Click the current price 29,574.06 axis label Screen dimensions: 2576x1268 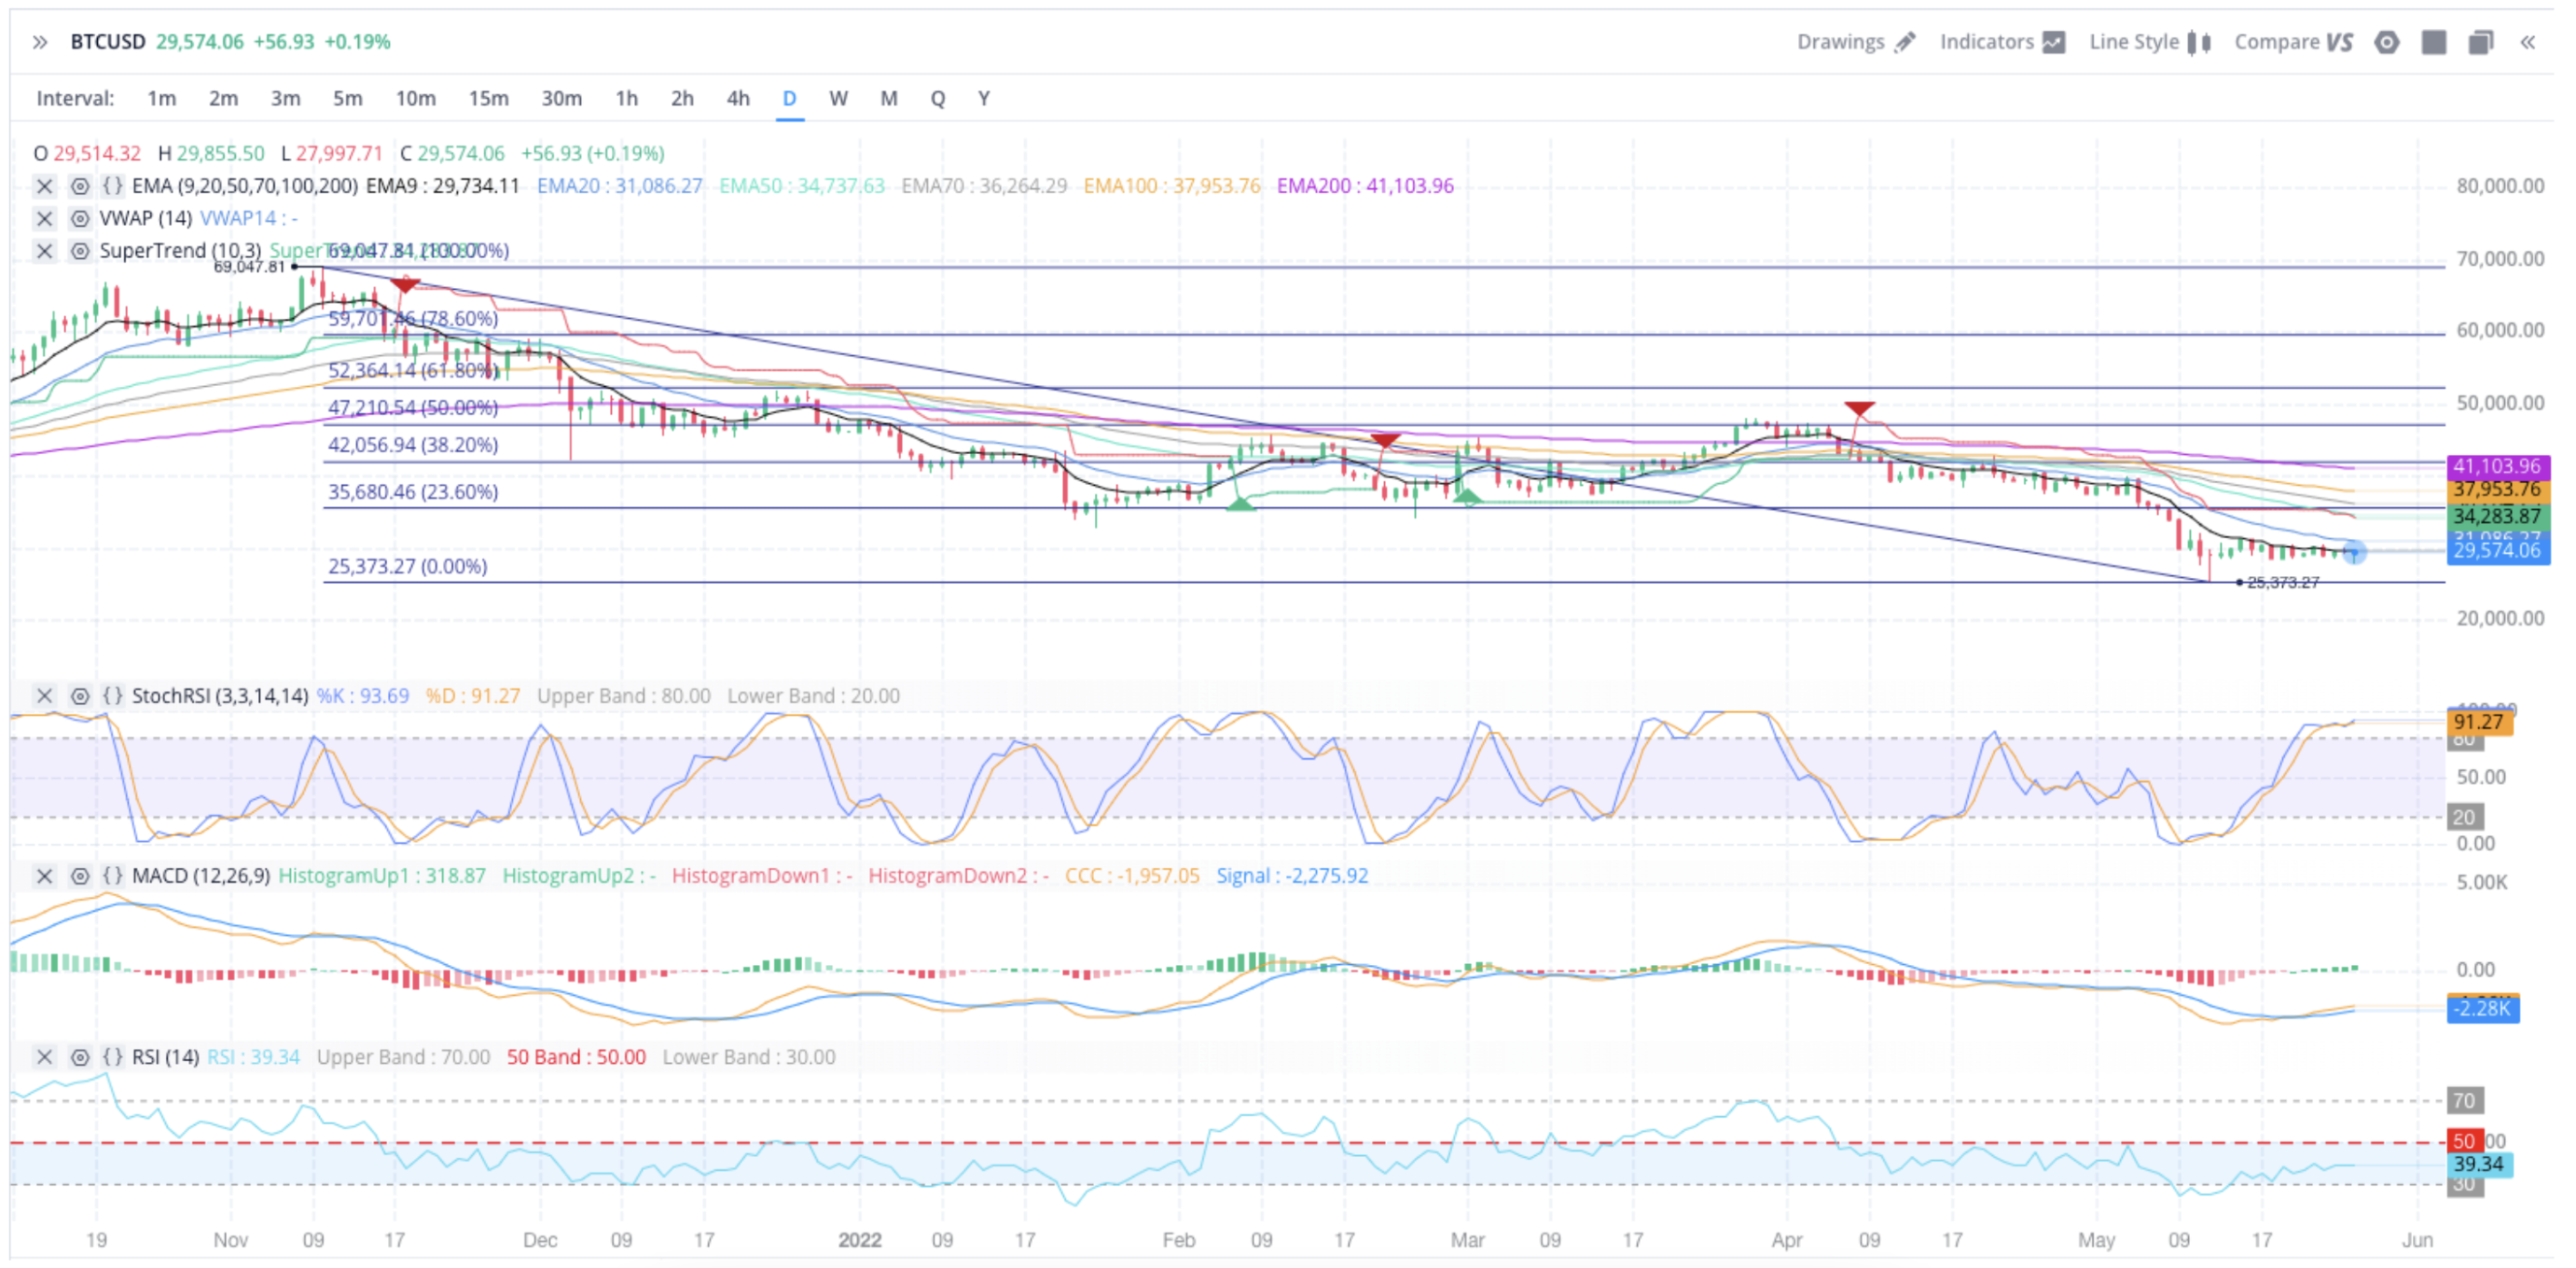pyautogui.click(x=2496, y=551)
